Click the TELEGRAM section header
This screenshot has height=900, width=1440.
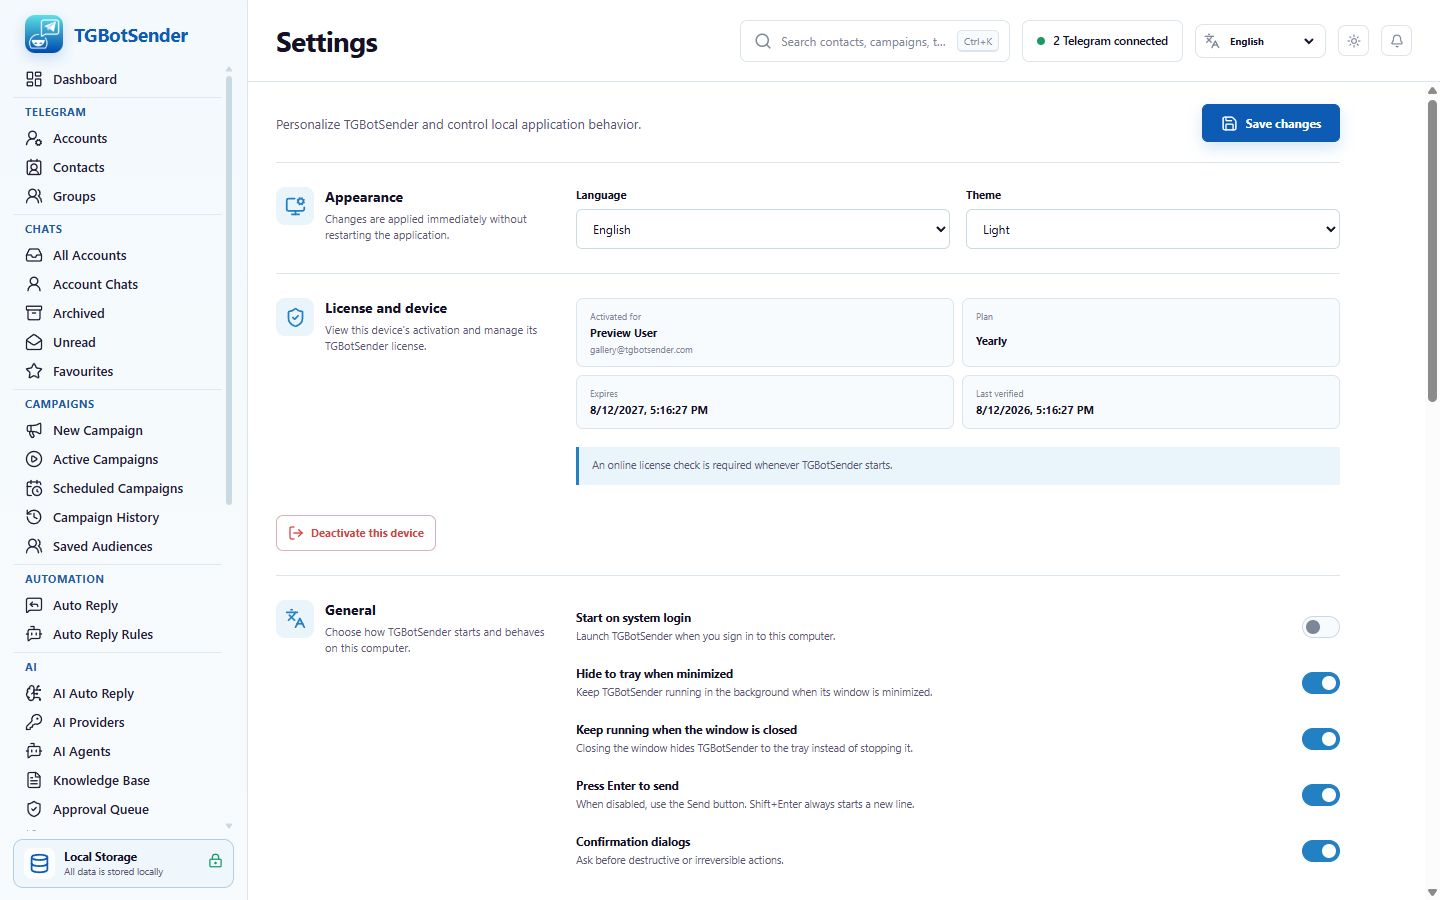point(56,112)
